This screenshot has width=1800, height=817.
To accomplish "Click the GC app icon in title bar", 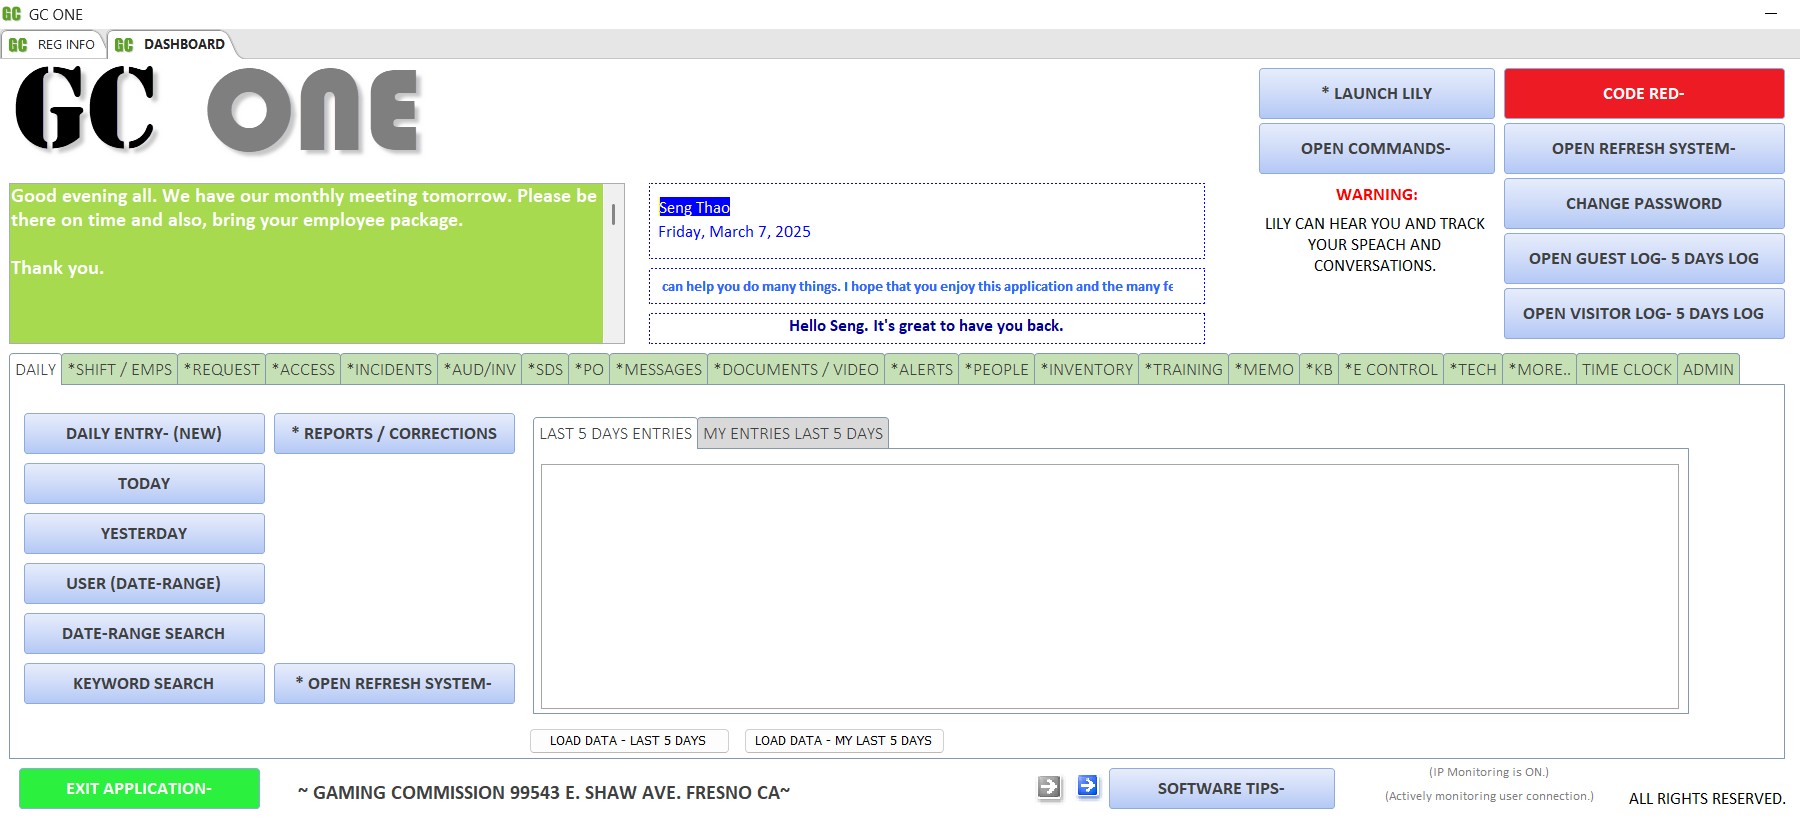I will (x=12, y=14).
